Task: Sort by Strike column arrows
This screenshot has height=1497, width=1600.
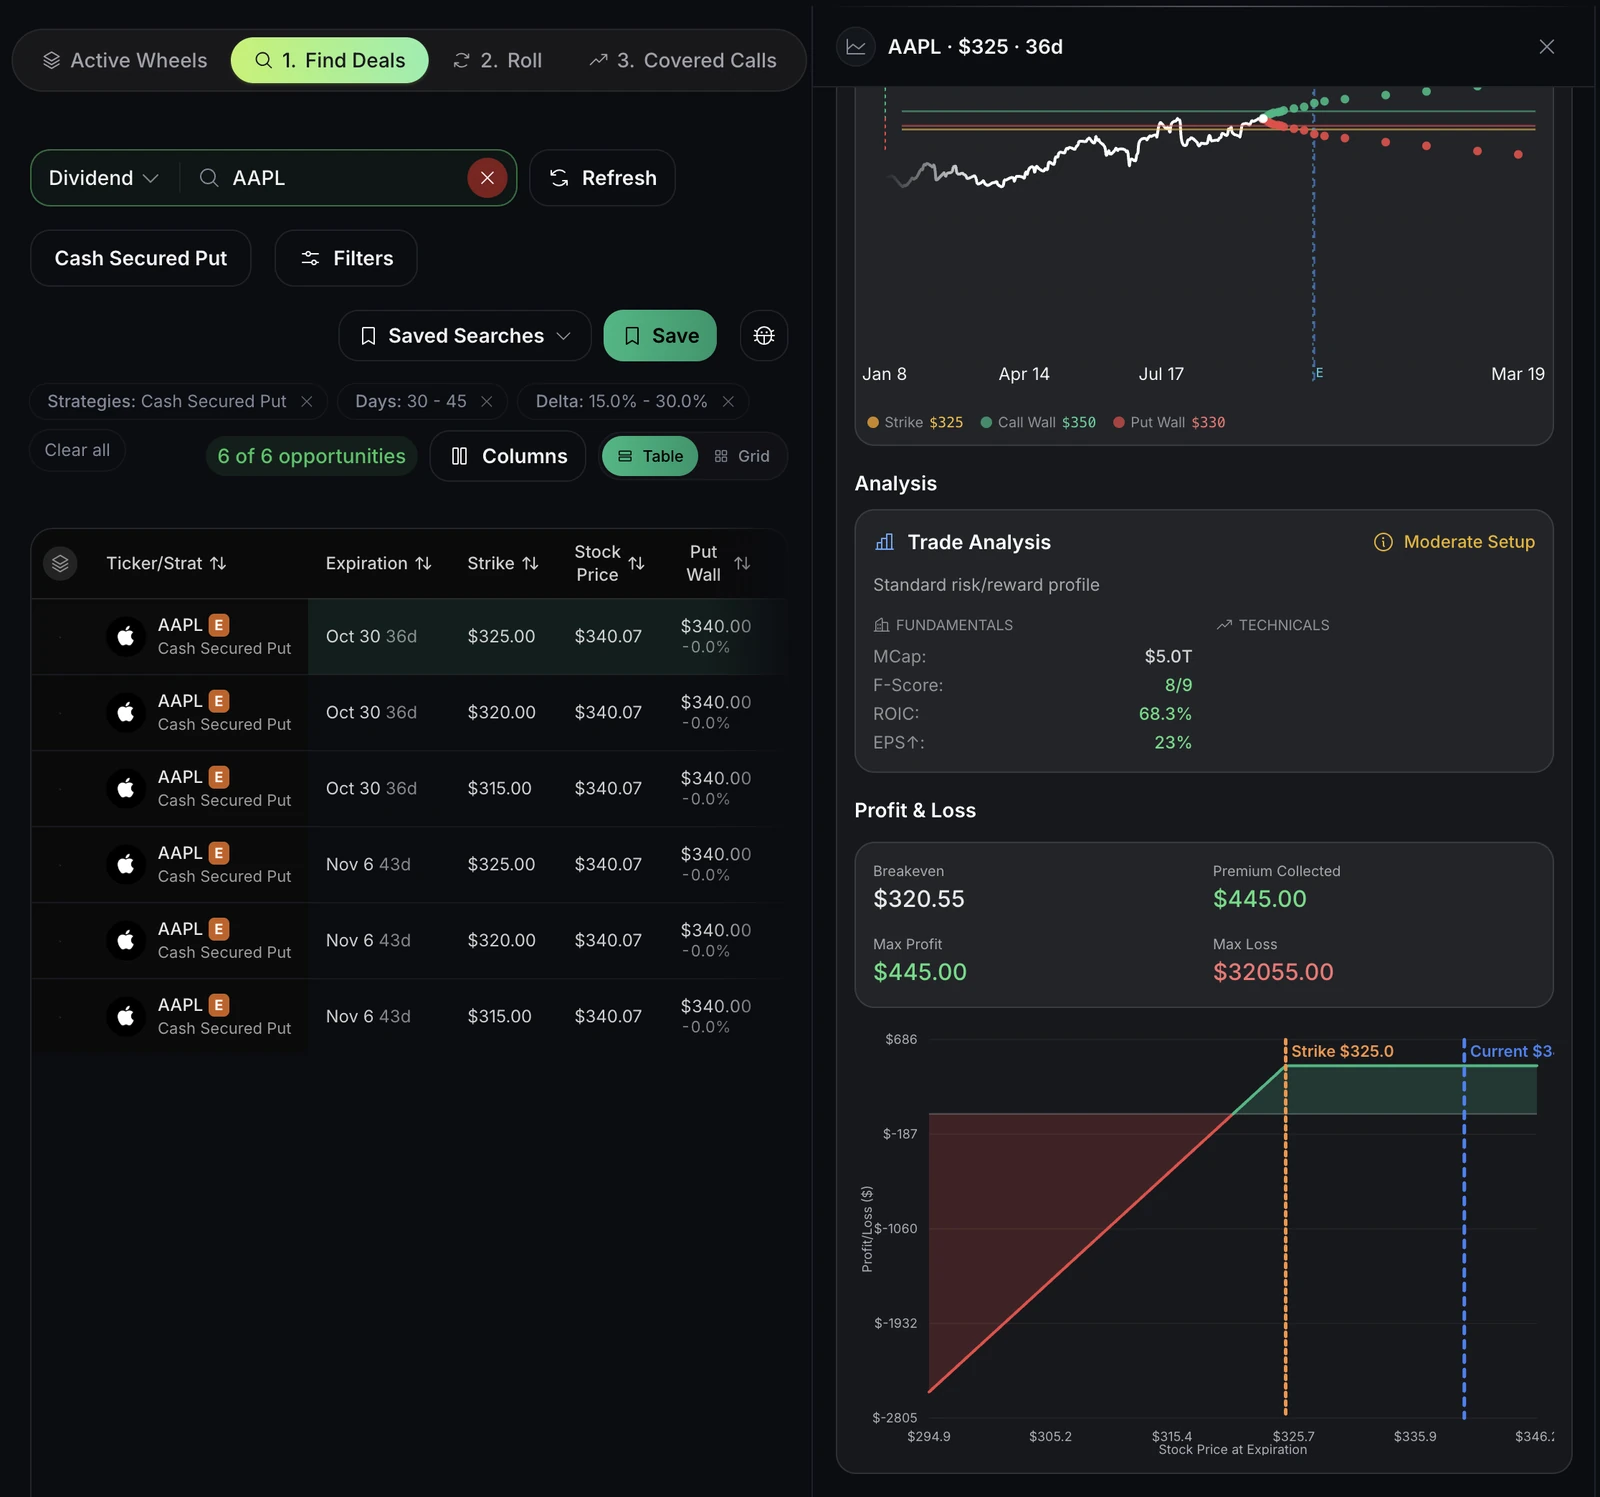Action: 530,564
